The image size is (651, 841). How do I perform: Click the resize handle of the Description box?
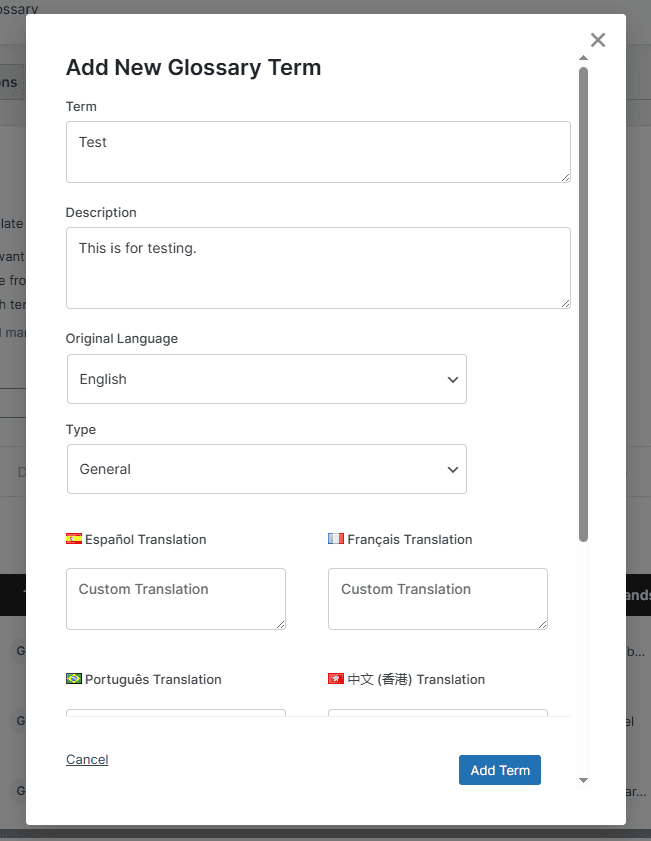click(566, 303)
